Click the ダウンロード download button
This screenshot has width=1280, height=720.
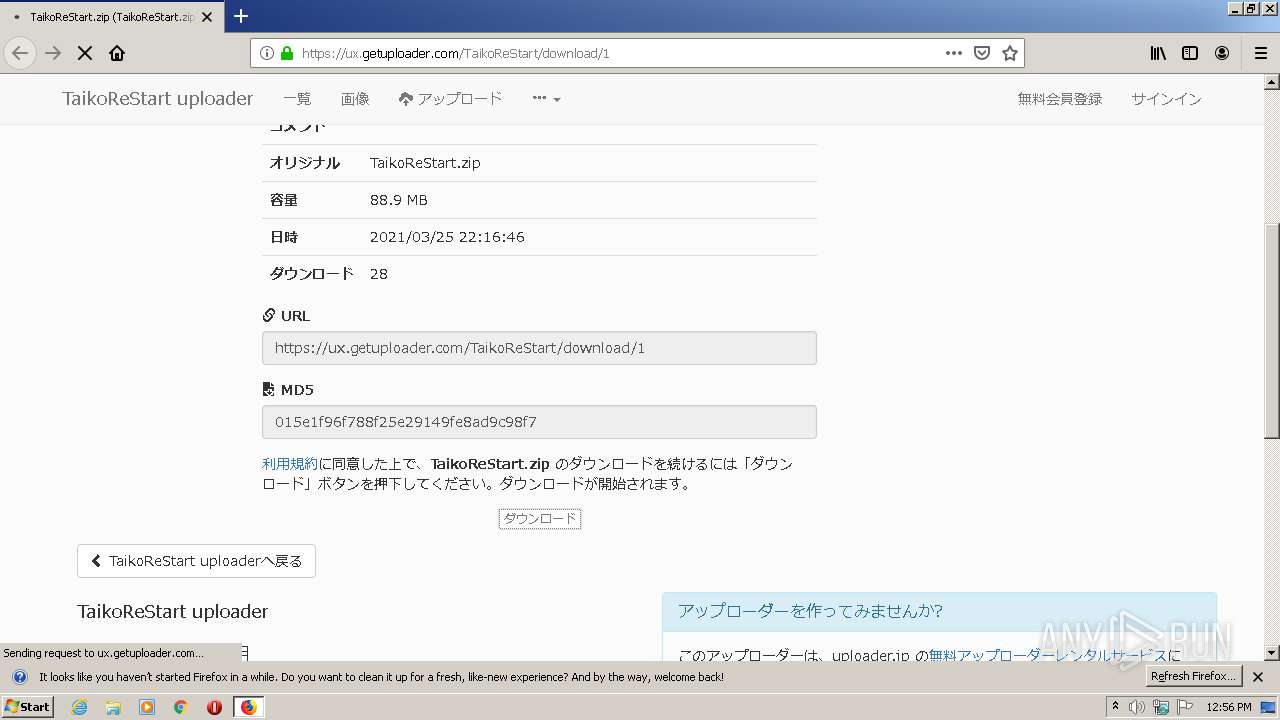540,519
